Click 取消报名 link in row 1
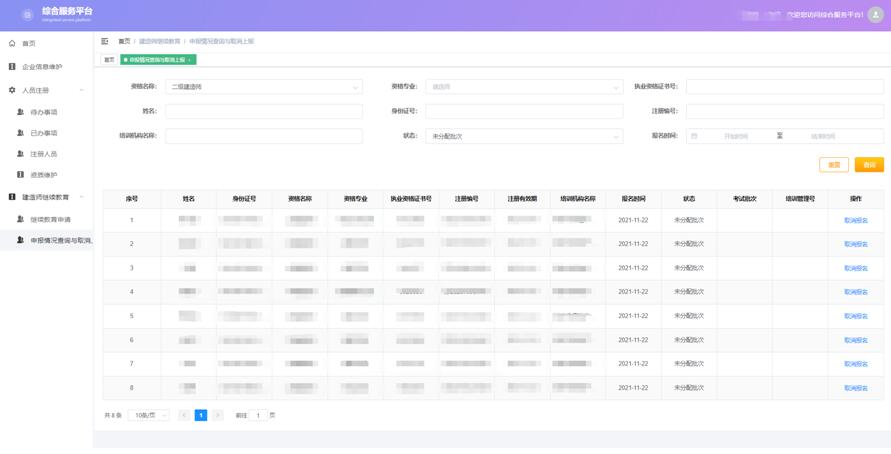 pos(855,220)
